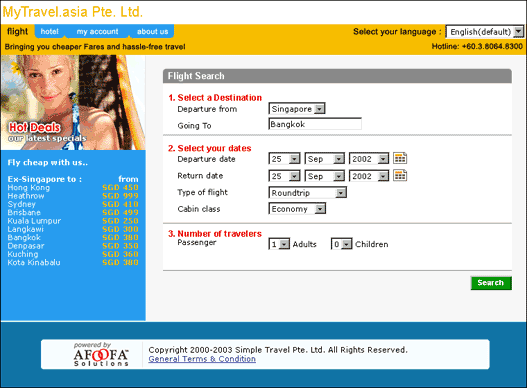This screenshot has width=527, height=388.
Task: Open the departure day dropdown
Action: (x=284, y=159)
